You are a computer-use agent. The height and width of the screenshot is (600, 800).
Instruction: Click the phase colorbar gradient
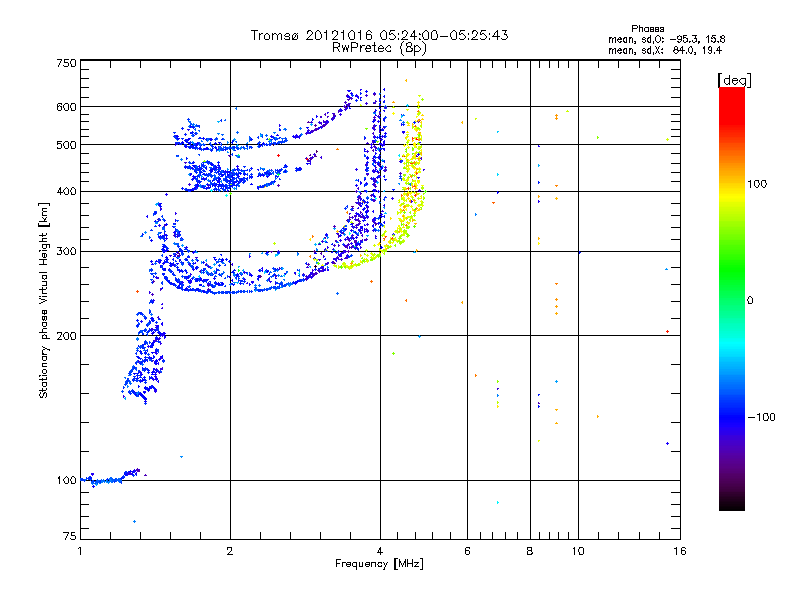(732, 298)
